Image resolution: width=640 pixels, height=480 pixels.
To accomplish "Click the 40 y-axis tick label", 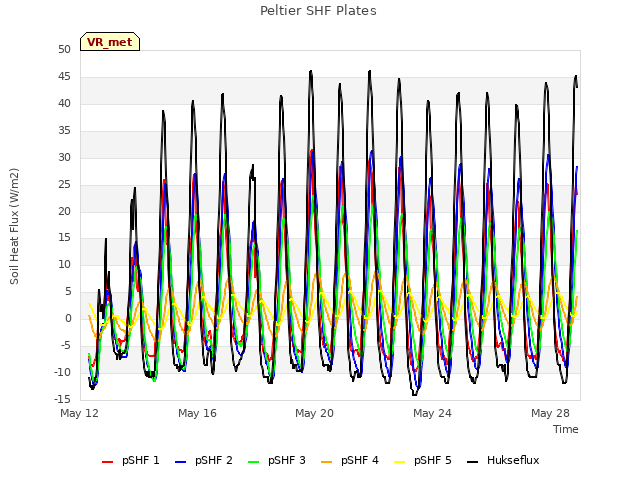I will click(64, 103).
